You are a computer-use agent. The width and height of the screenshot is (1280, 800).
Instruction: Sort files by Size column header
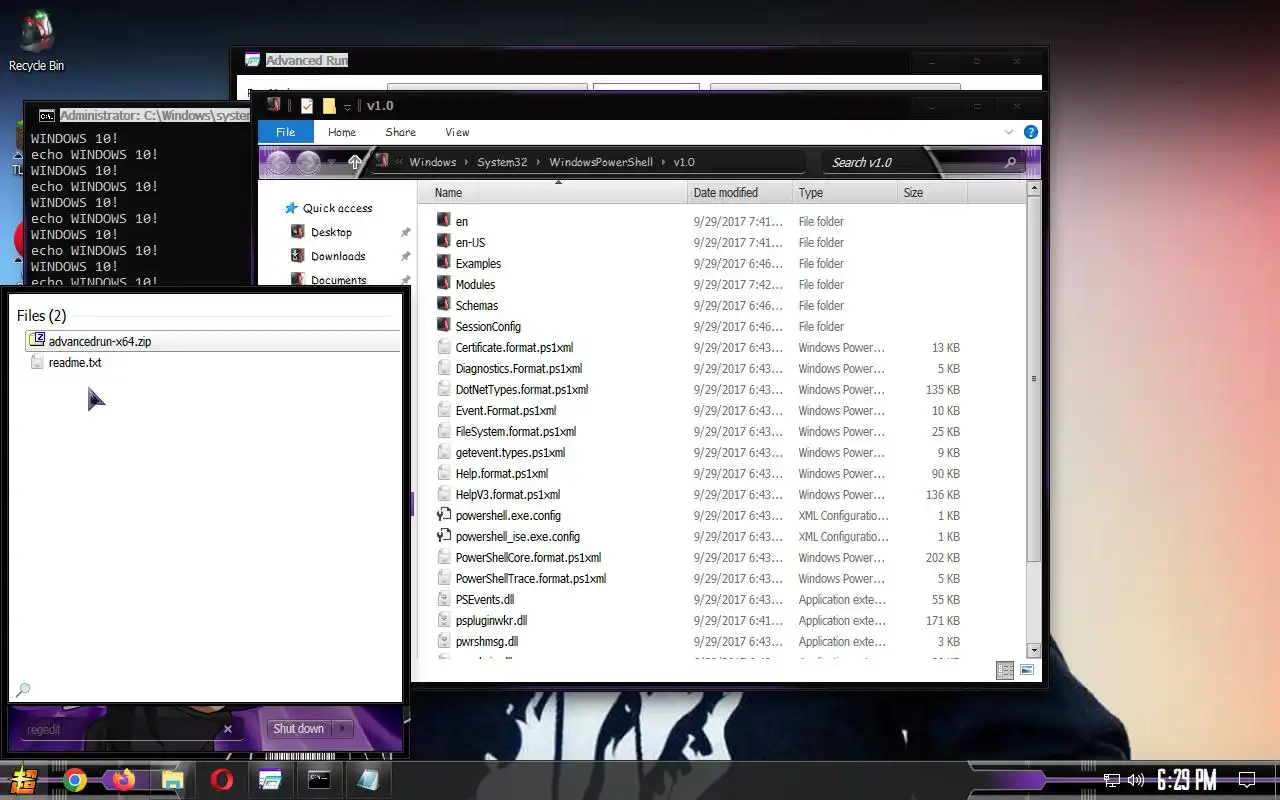[932, 193]
